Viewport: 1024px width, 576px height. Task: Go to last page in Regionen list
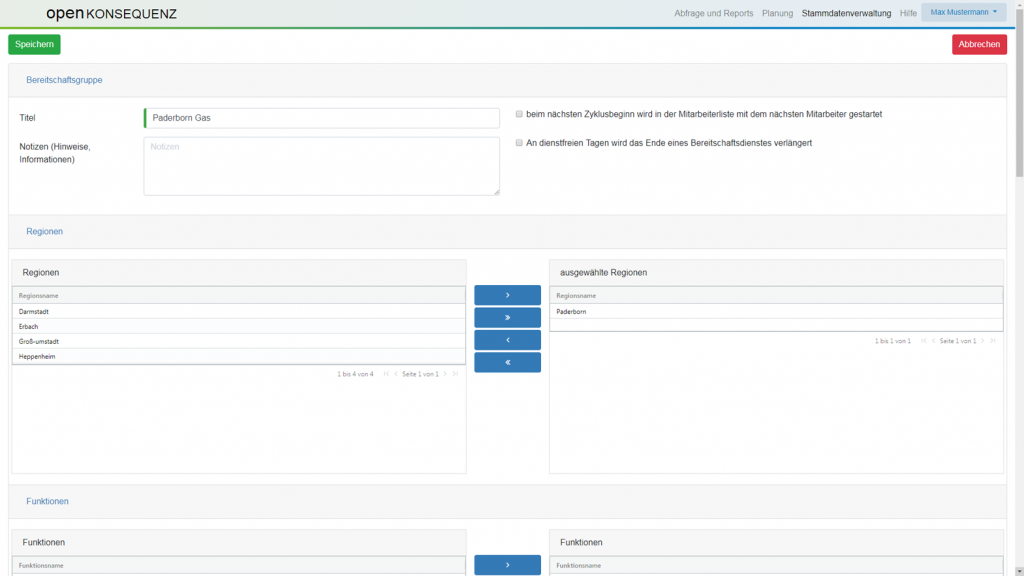coord(456,374)
